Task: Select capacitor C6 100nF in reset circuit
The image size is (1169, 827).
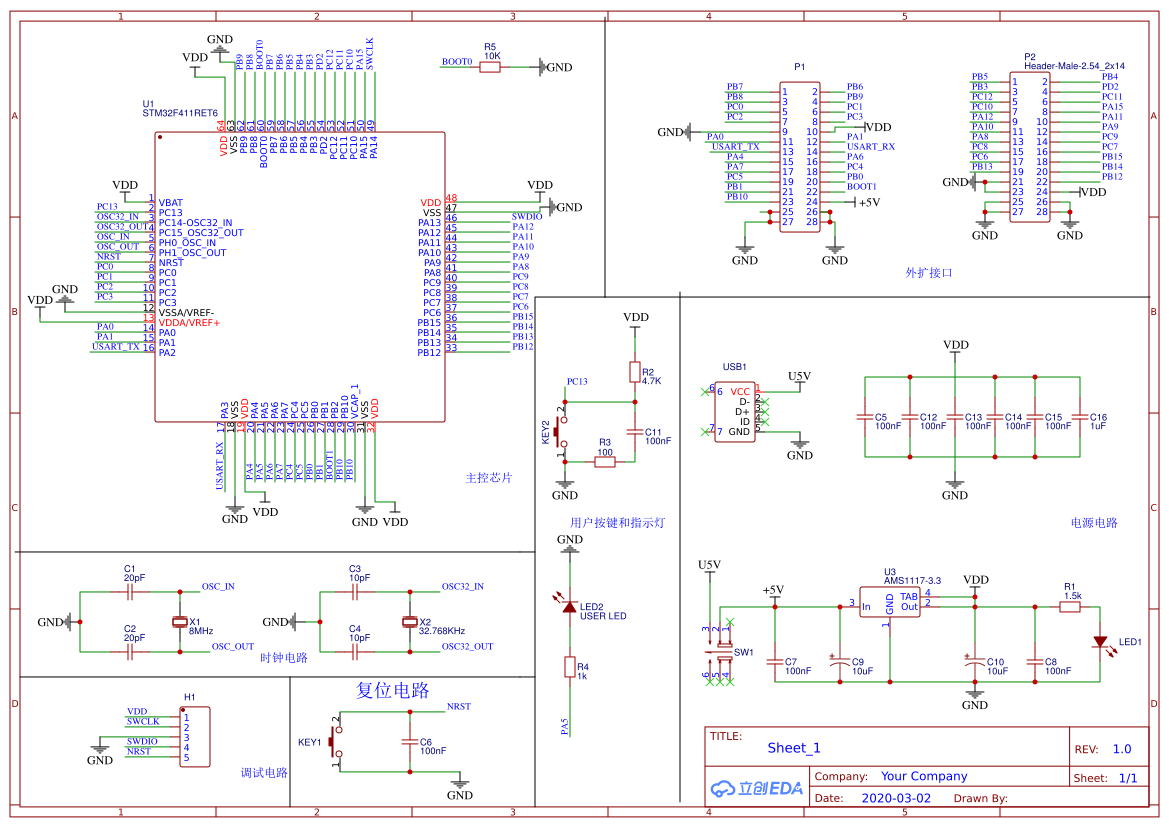Action: (410, 742)
